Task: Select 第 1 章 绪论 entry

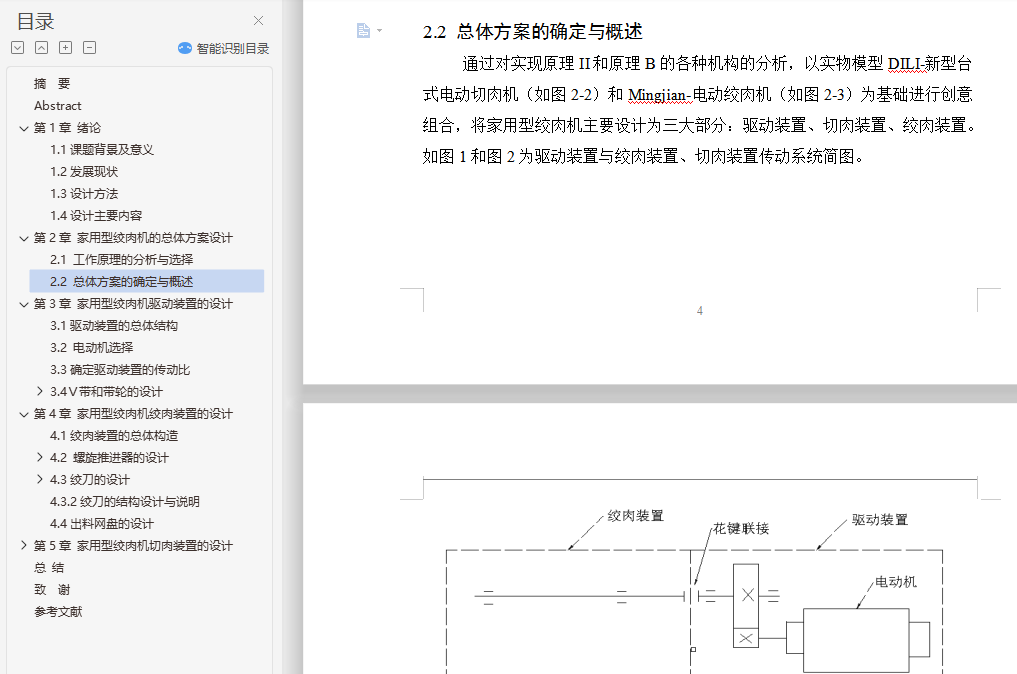Action: click(67, 128)
